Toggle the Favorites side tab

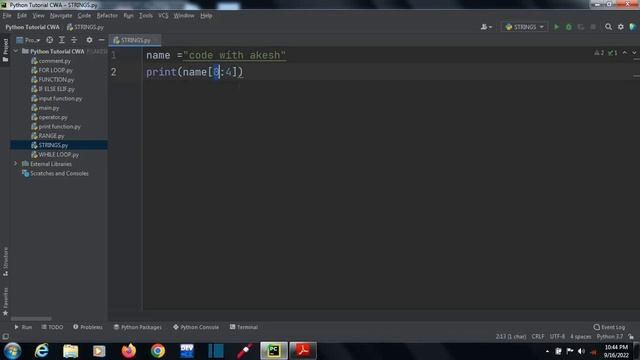click(x=5, y=302)
